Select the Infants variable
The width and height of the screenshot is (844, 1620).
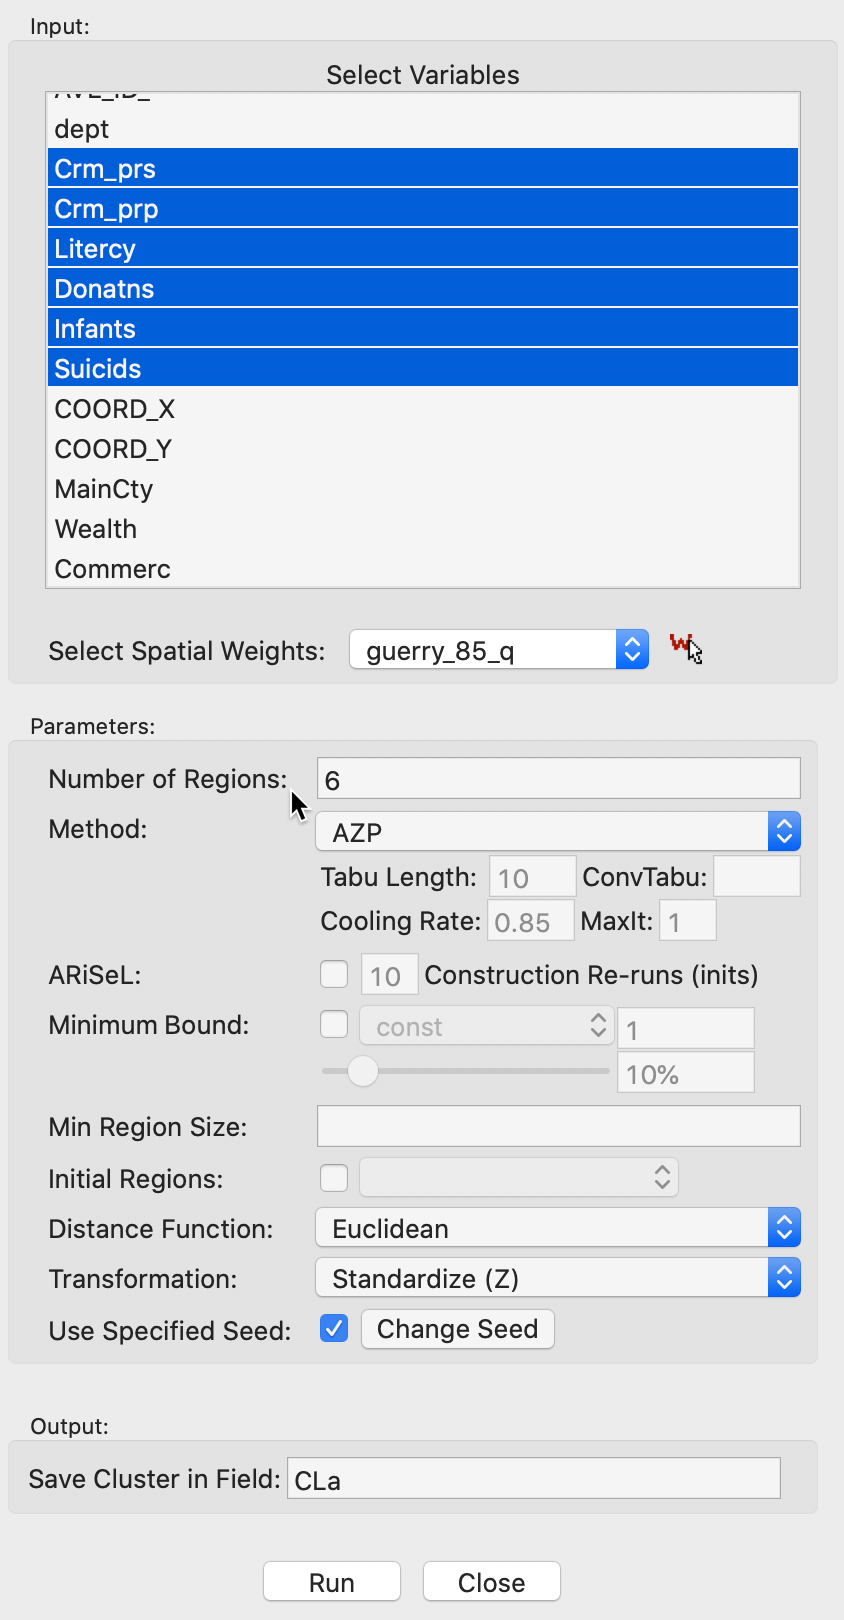(423, 328)
